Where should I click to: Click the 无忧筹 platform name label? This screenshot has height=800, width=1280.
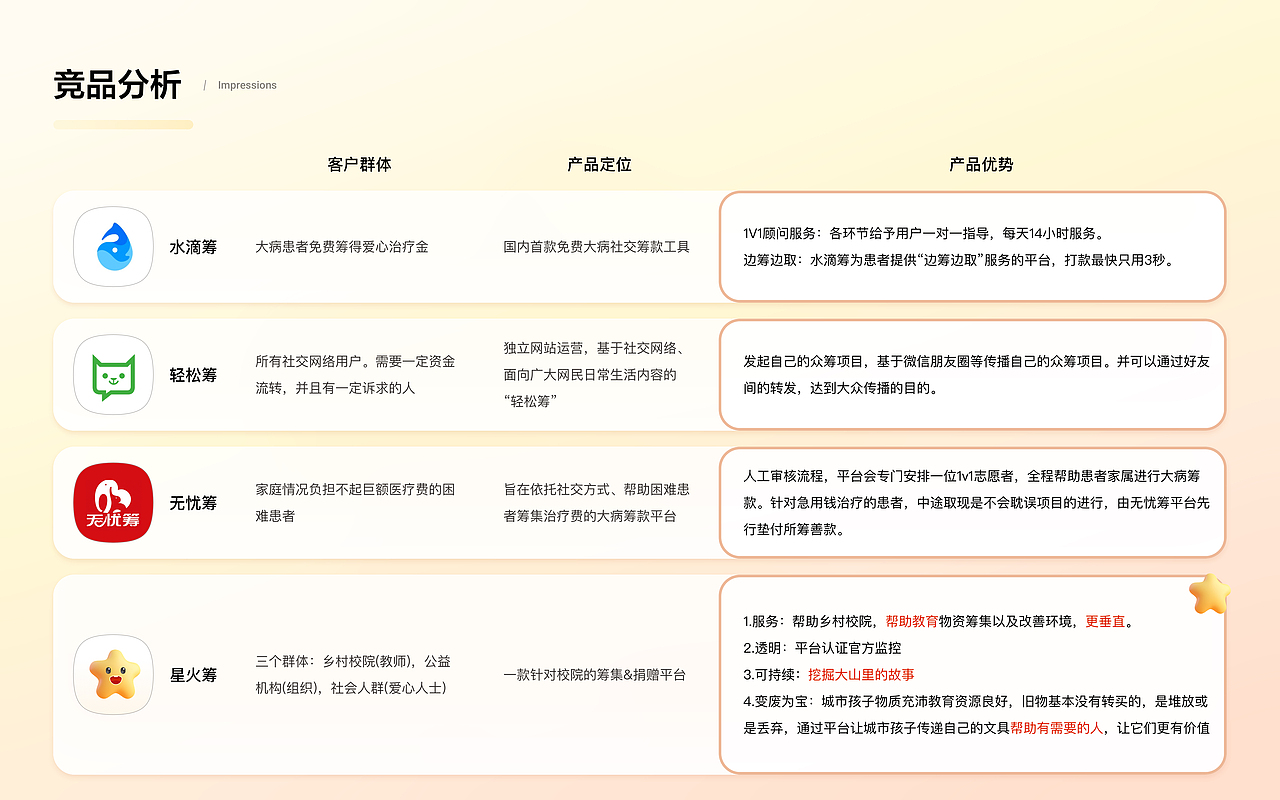pyautogui.click(x=192, y=503)
